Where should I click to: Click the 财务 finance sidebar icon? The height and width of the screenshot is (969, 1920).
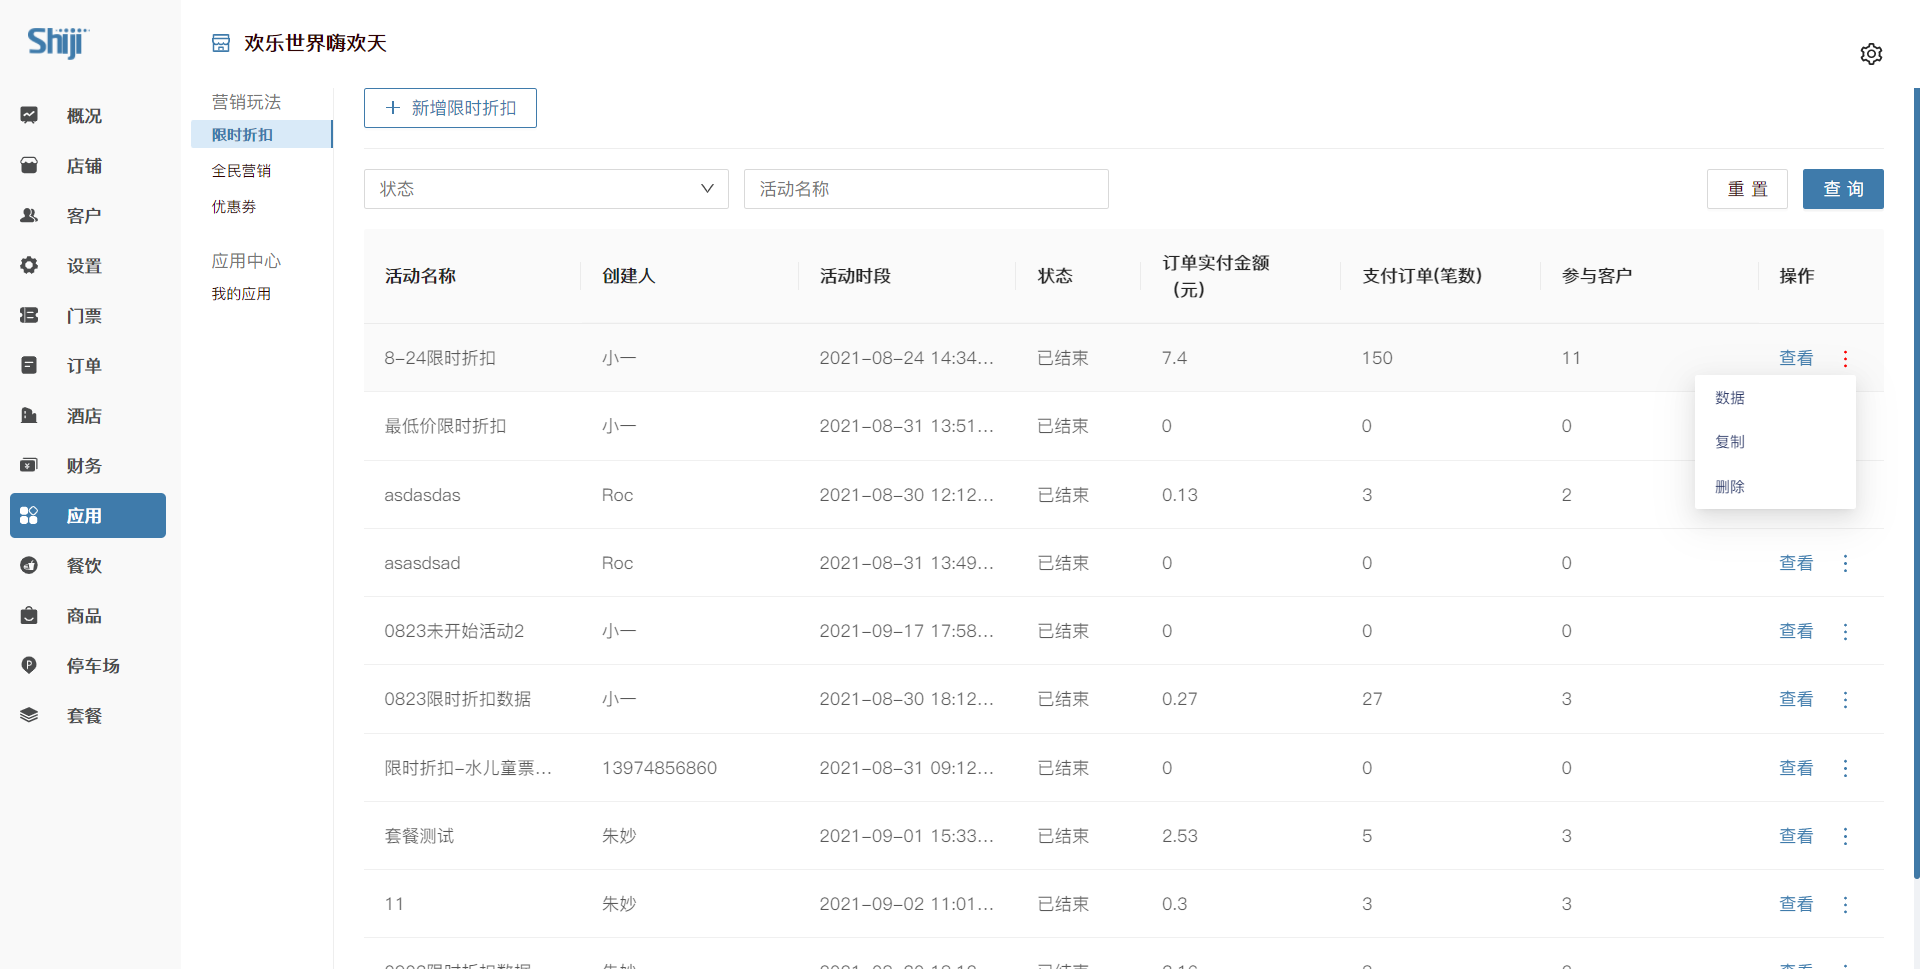click(29, 465)
